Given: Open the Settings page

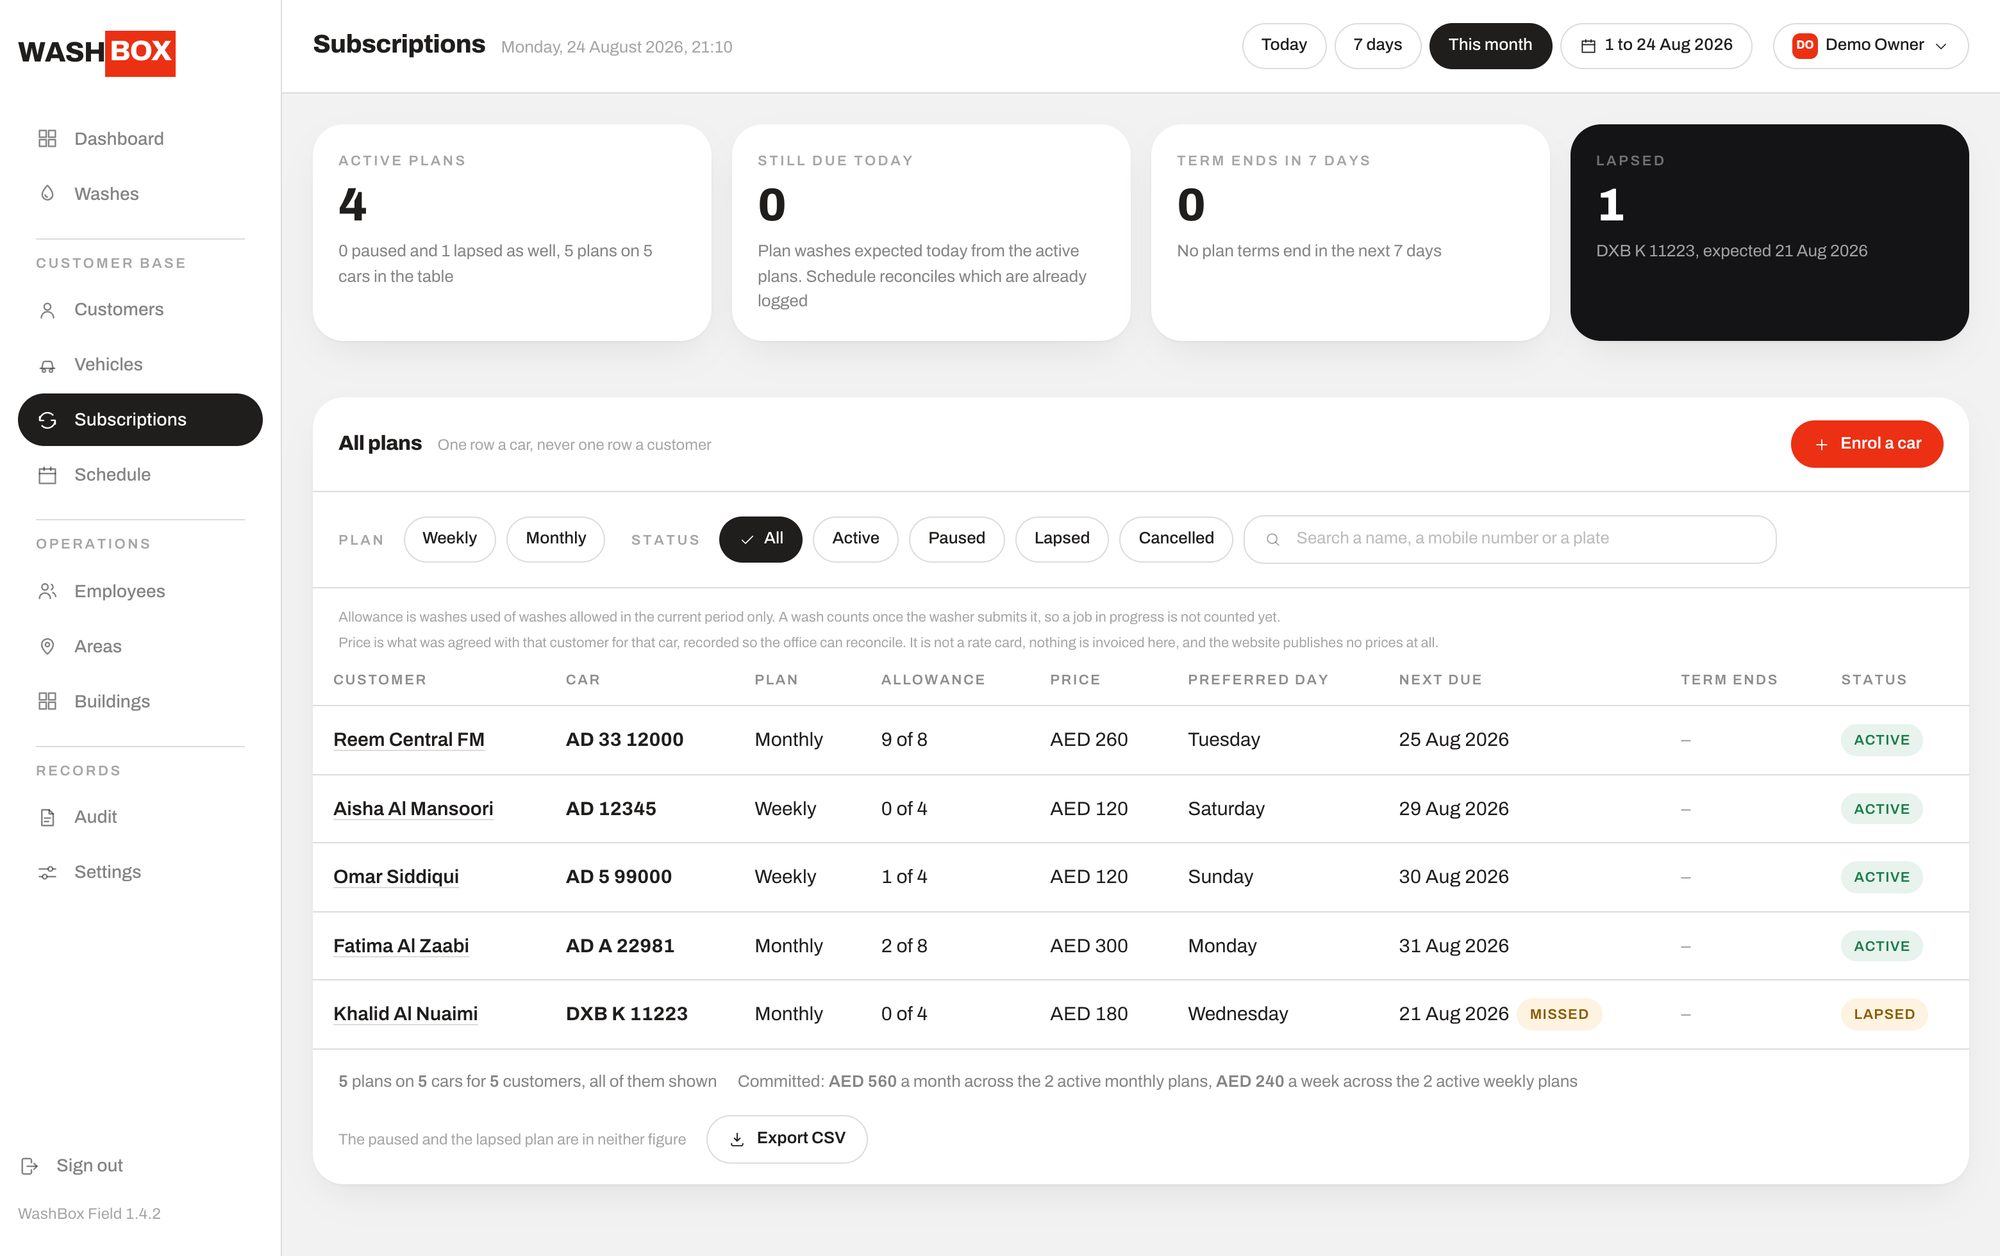Looking at the screenshot, I should pos(140,872).
